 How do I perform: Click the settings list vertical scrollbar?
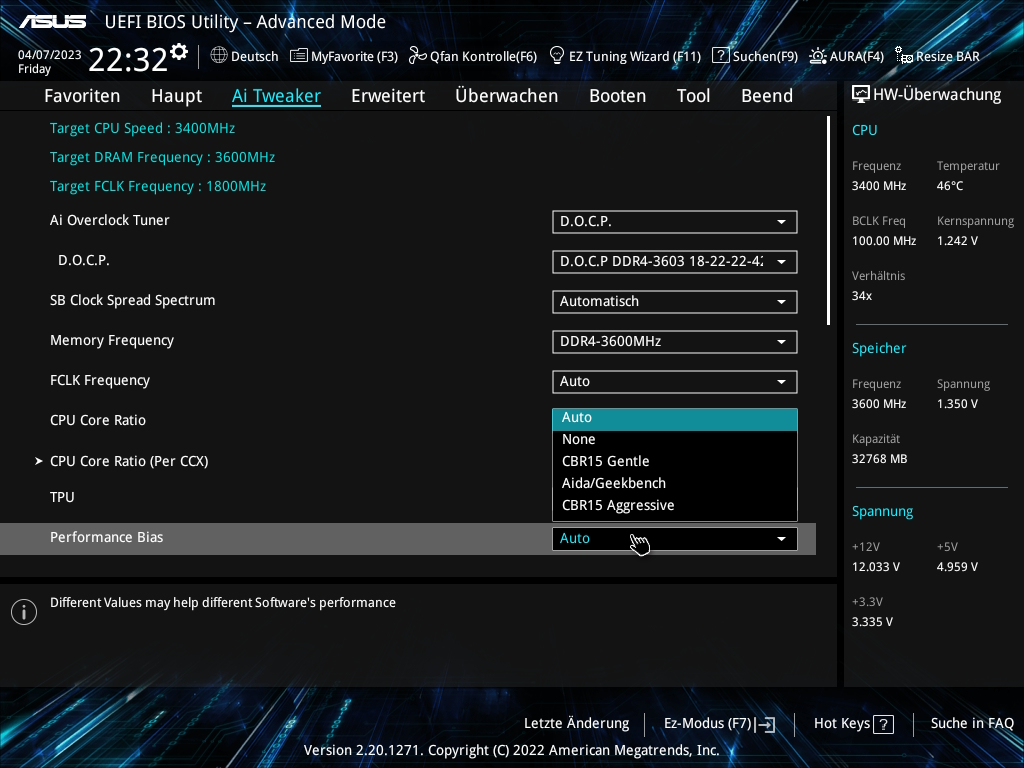[828, 221]
